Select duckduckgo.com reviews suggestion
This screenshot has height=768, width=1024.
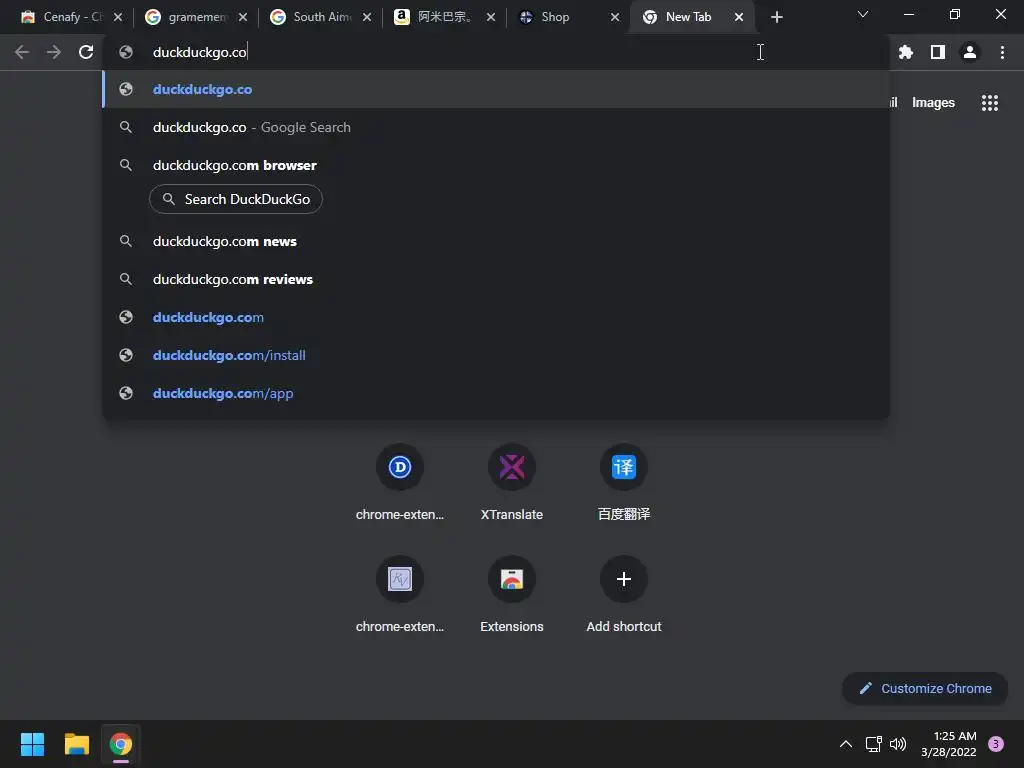tap(496, 280)
